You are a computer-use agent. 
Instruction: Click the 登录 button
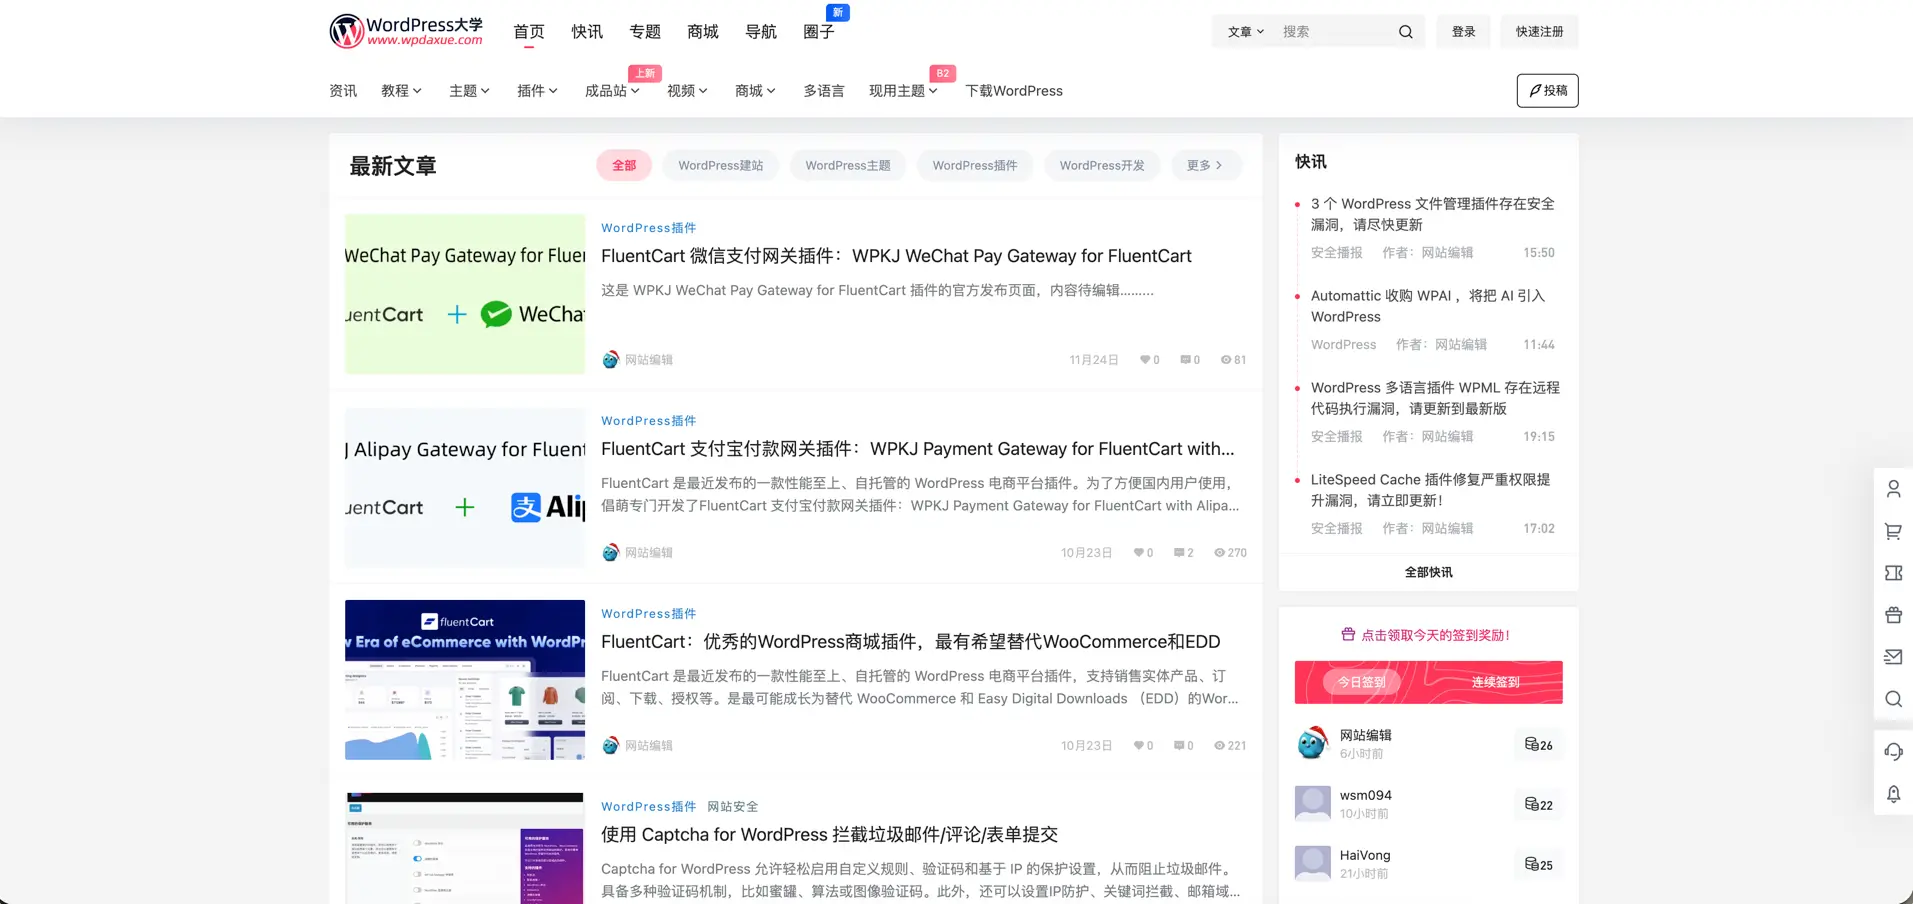click(x=1464, y=32)
